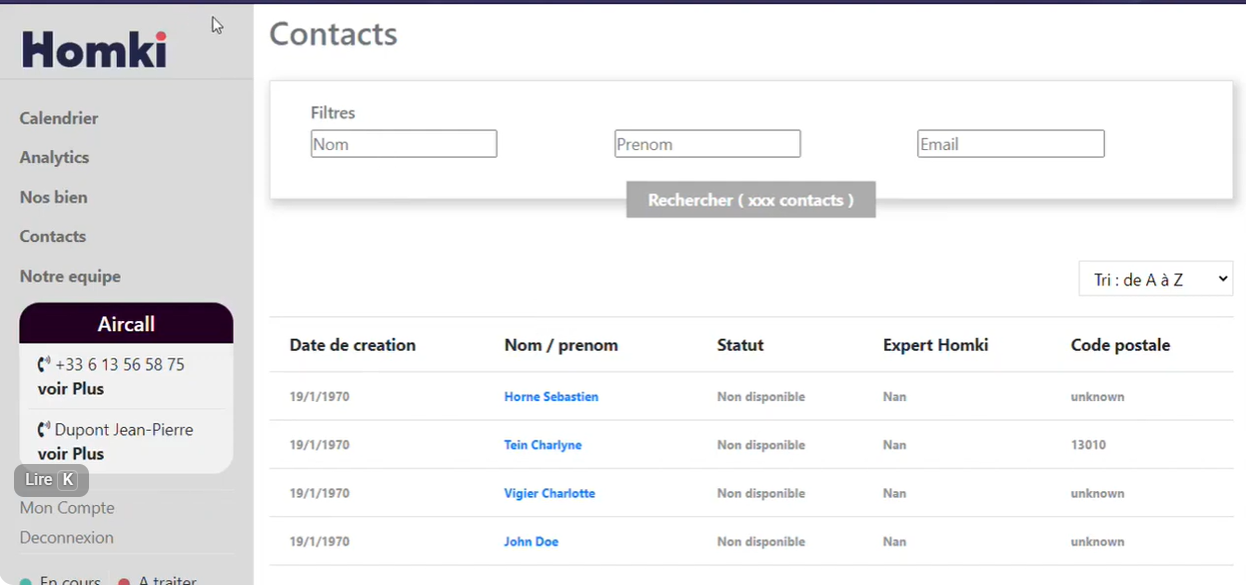Click voir Plus under +33 6 13 56 58 75

tap(71, 389)
